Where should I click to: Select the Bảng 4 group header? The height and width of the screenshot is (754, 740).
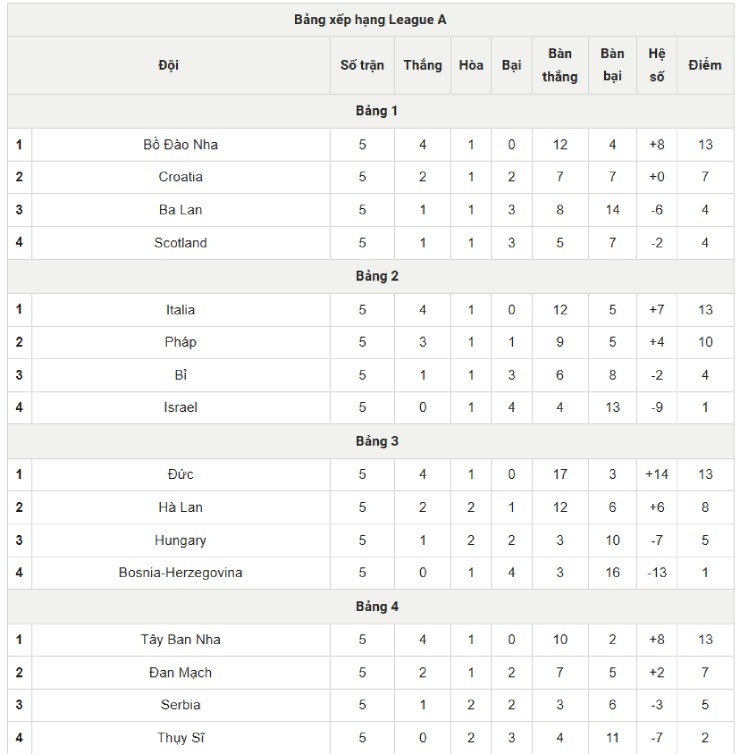[376, 606]
